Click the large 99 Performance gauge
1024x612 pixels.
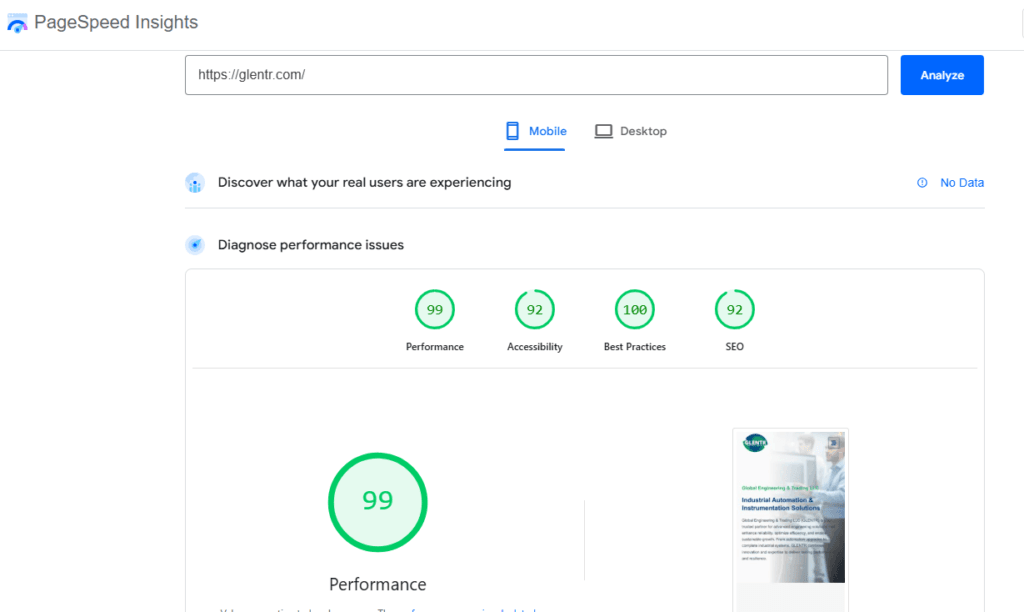[377, 502]
